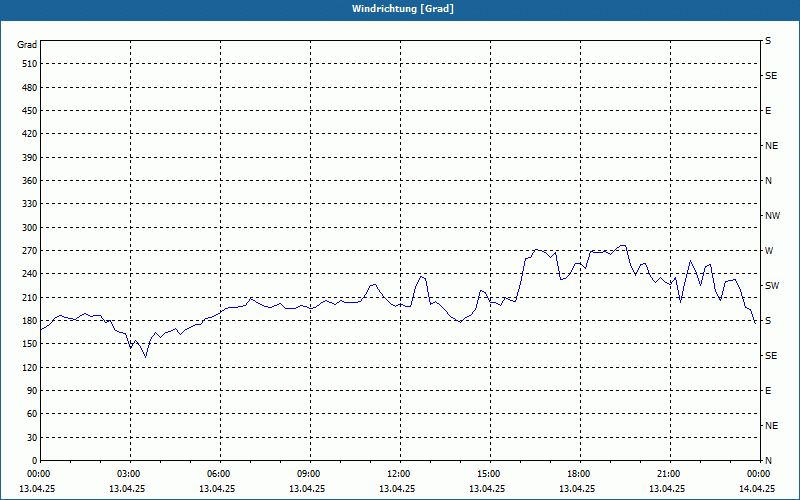Viewport: 800px width, 500px height.
Task: Select the "60" y-axis value
Action: click(x=32, y=414)
